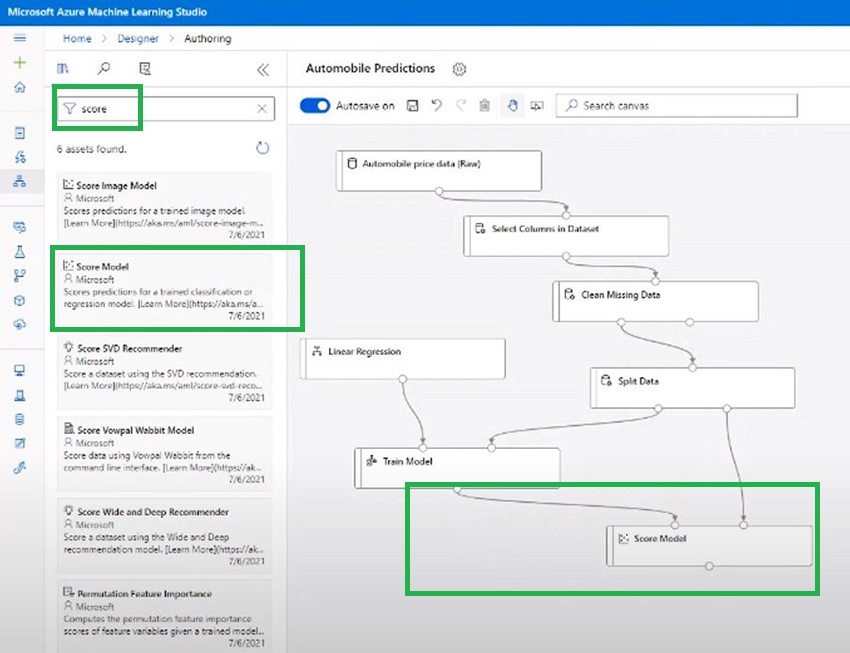Click the green plus create-new icon
850x653 pixels.
click(x=20, y=62)
